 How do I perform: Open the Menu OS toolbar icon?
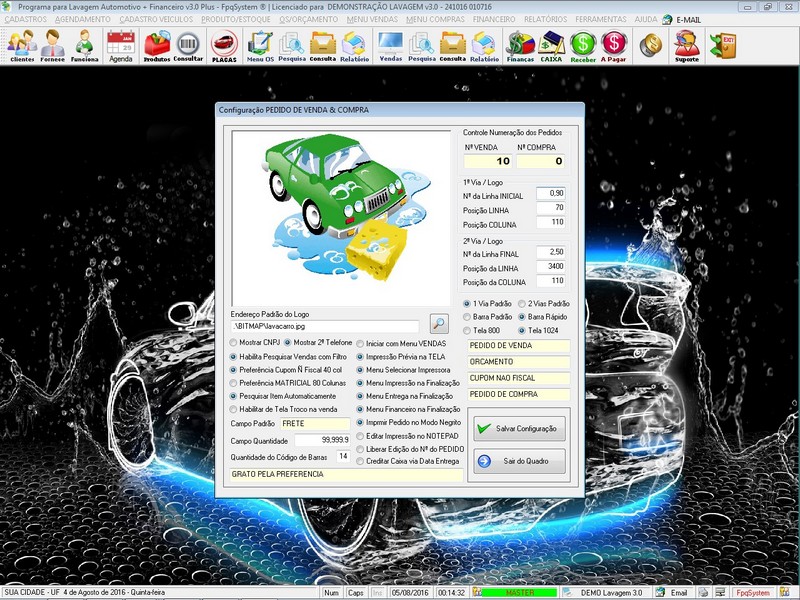[x=260, y=45]
